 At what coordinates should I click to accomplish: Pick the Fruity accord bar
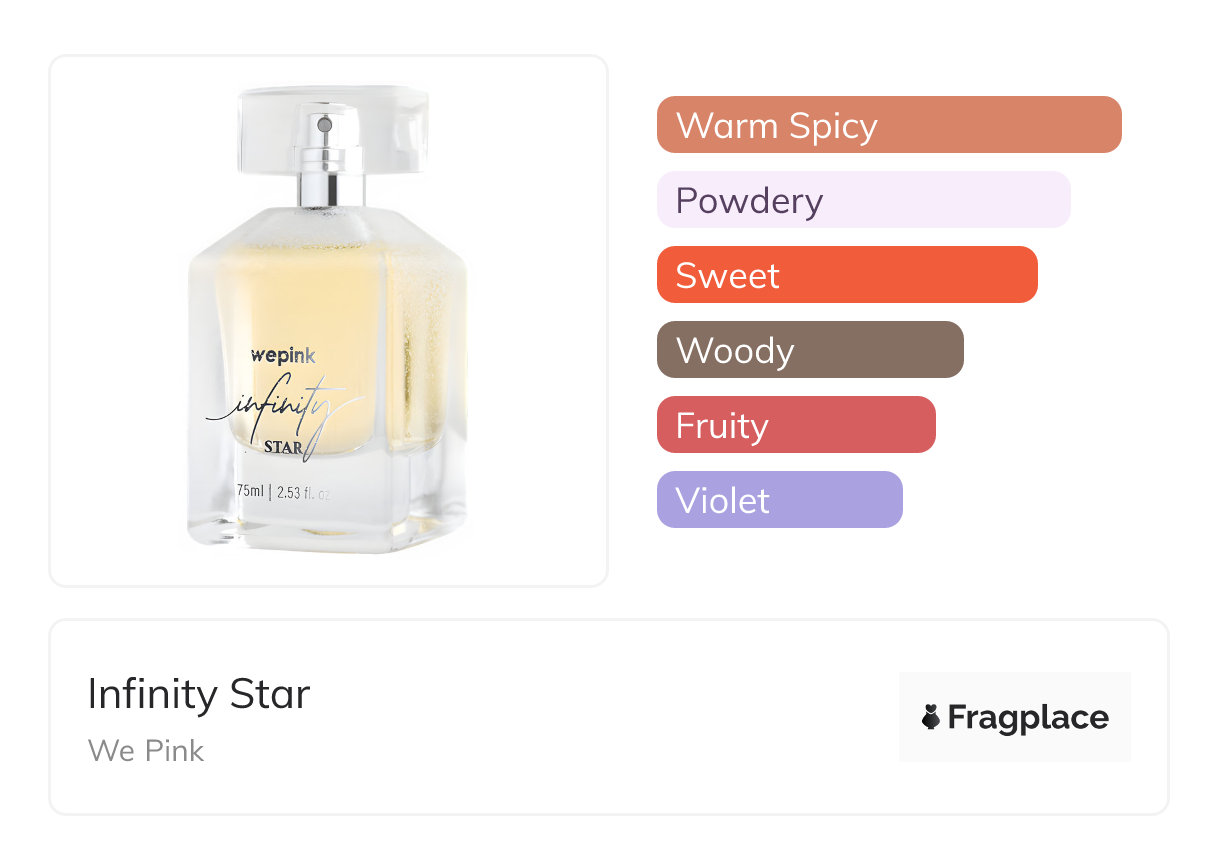pos(796,425)
